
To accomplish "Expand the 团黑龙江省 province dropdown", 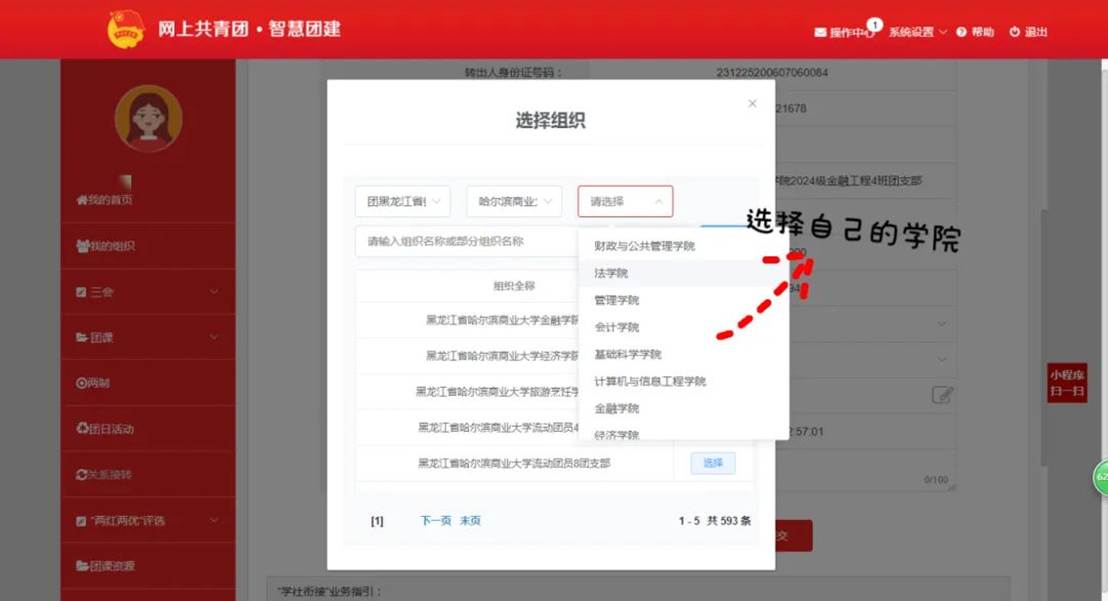I will click(402, 201).
